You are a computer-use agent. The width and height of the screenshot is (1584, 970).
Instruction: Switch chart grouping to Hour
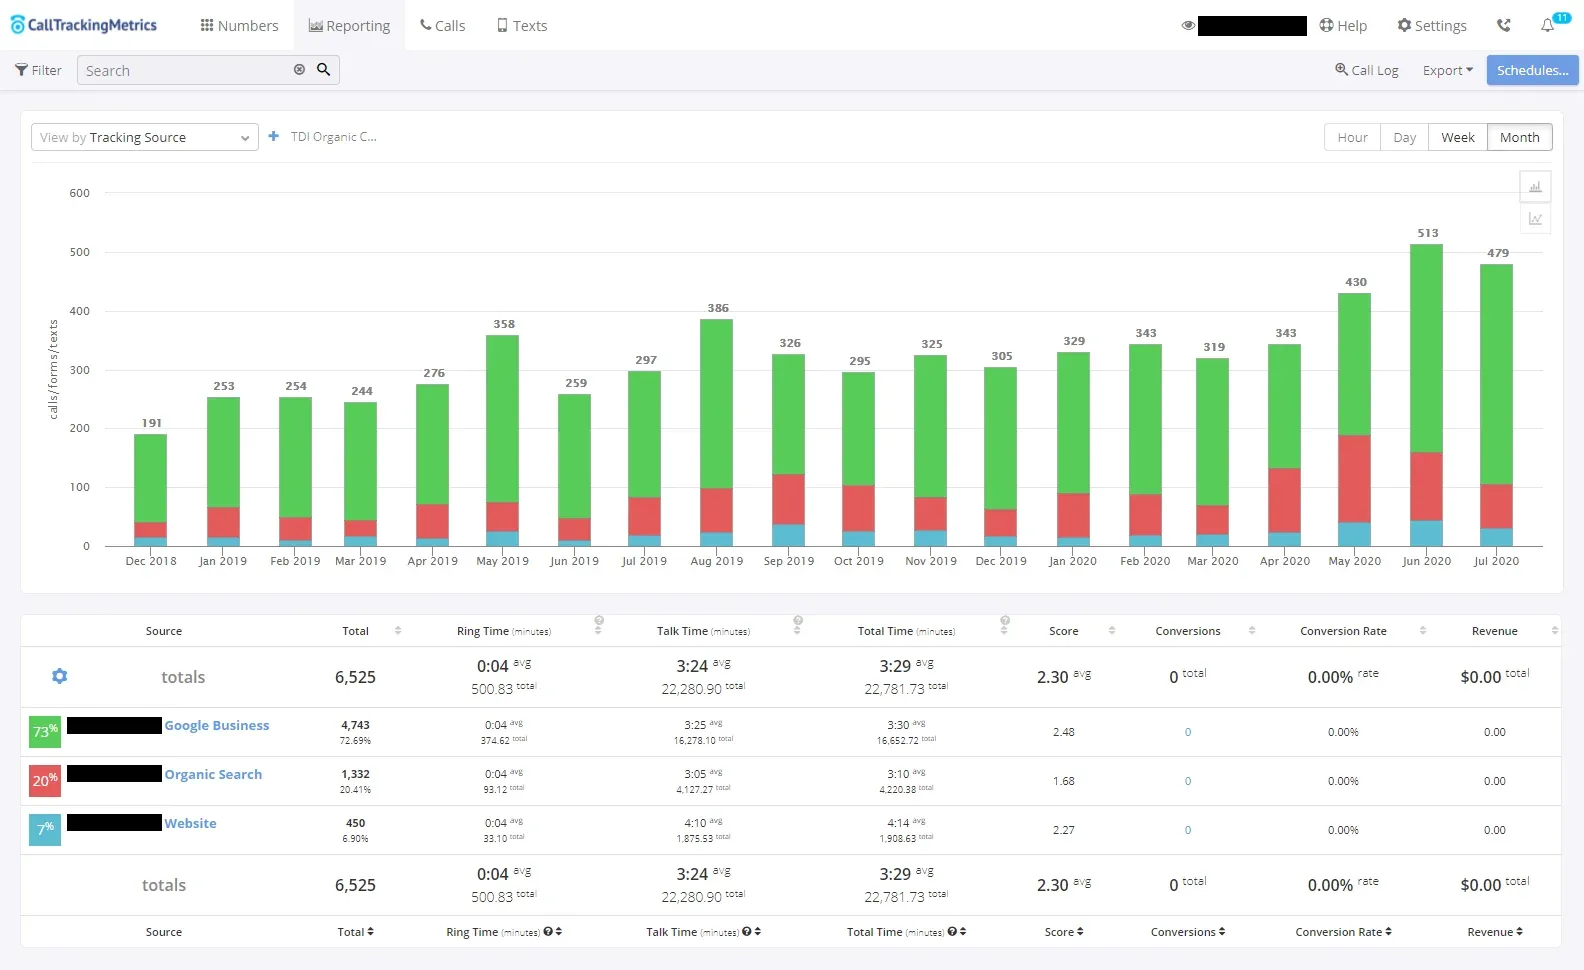1352,138
